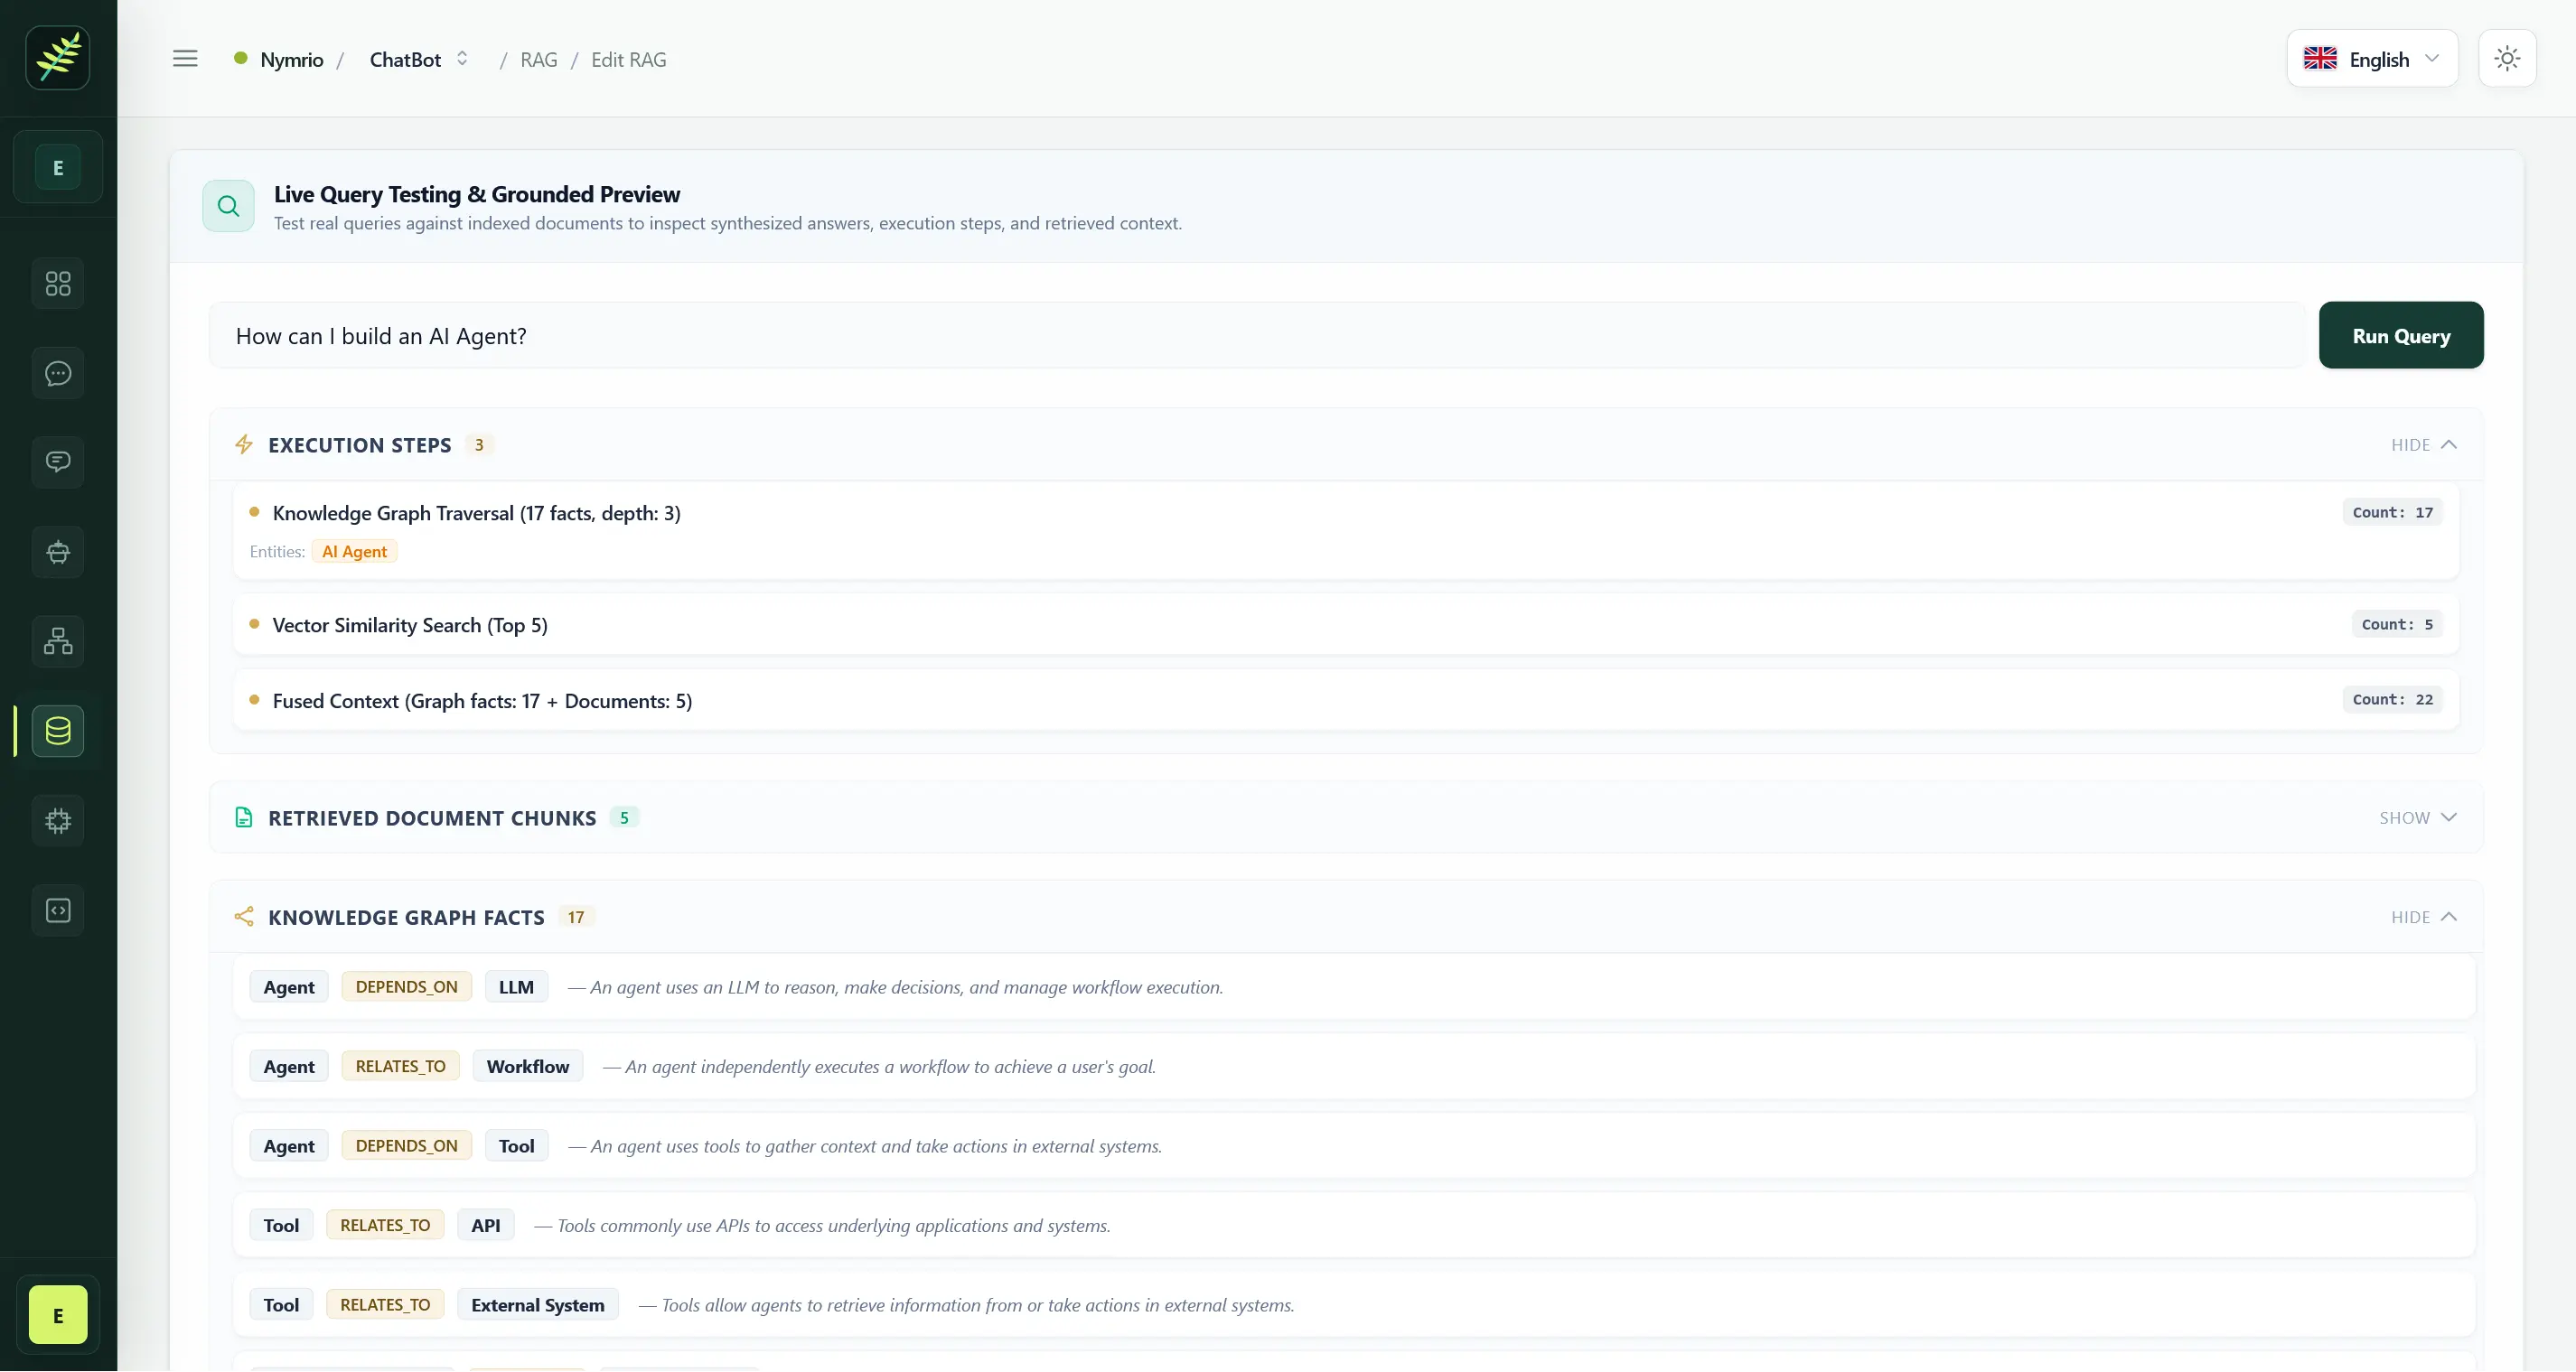Select the Fused Context step row
The height and width of the screenshot is (1372, 2576).
1345,701
